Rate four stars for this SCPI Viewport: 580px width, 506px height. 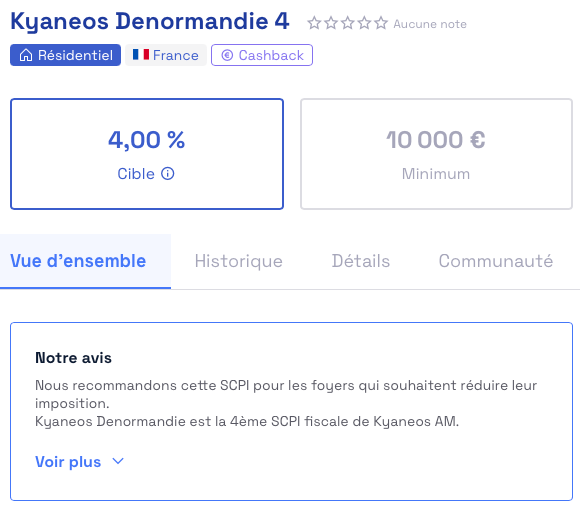coord(364,23)
